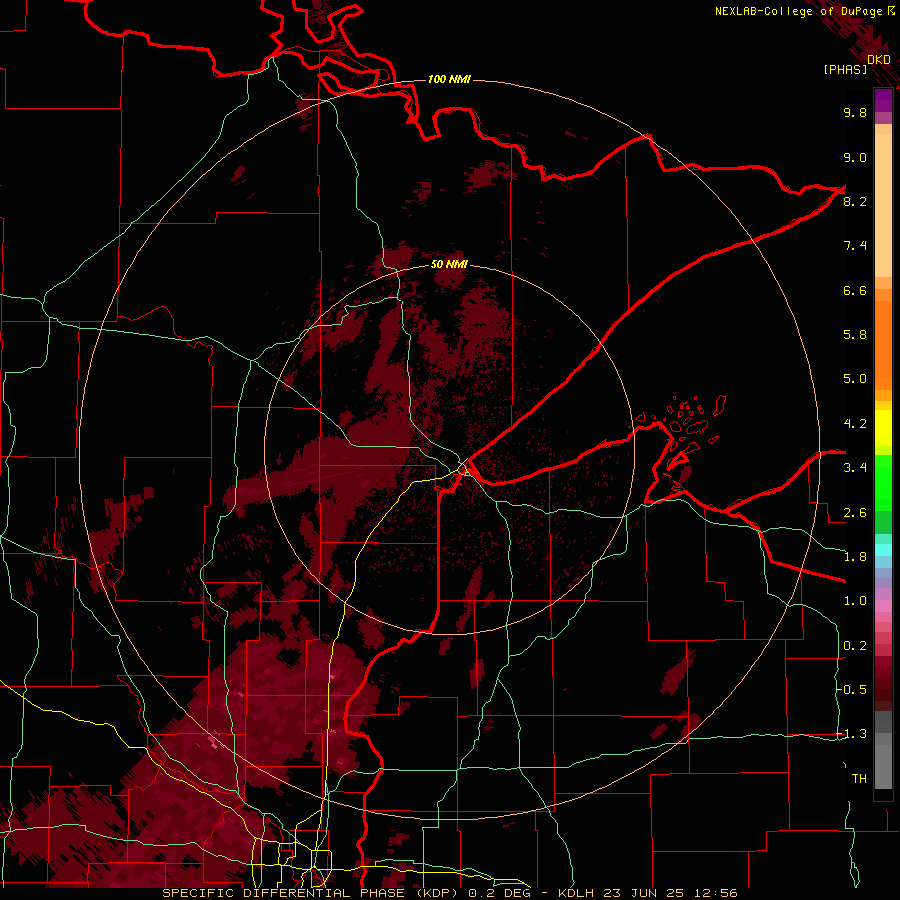Click SPECIFIC DIFFERENTIAL PHASE (KDP) in the caption
The height and width of the screenshot is (900, 900).
pos(313,893)
